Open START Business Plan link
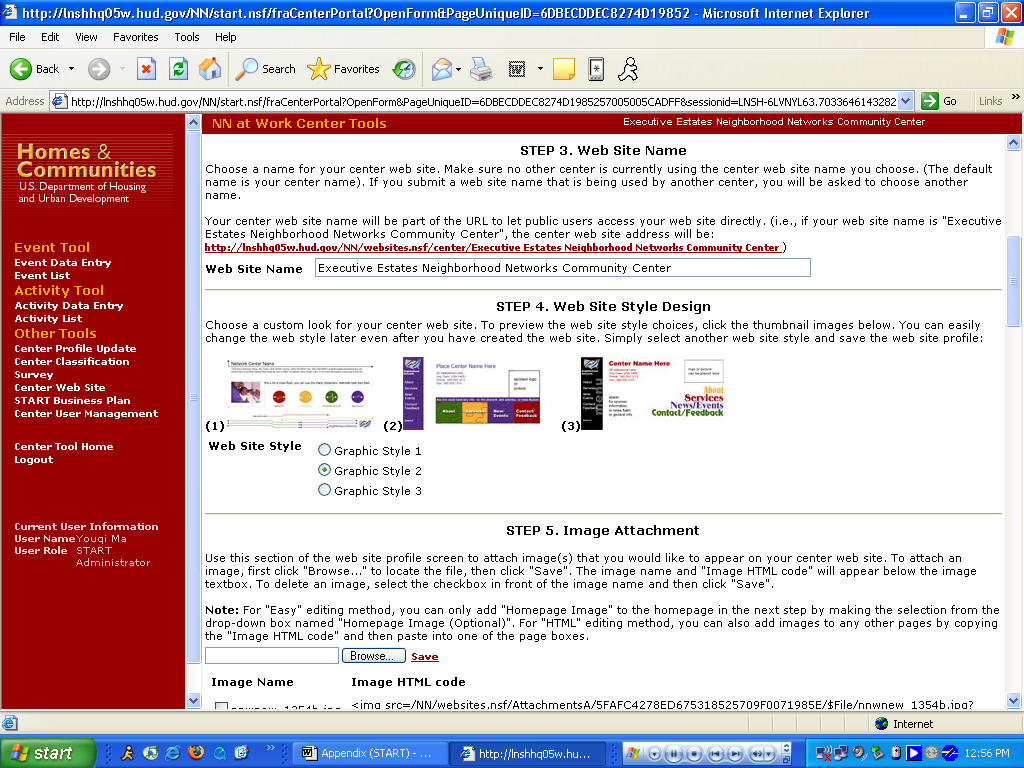Image resolution: width=1024 pixels, height=768 pixels. pyautogui.click(x=72, y=401)
